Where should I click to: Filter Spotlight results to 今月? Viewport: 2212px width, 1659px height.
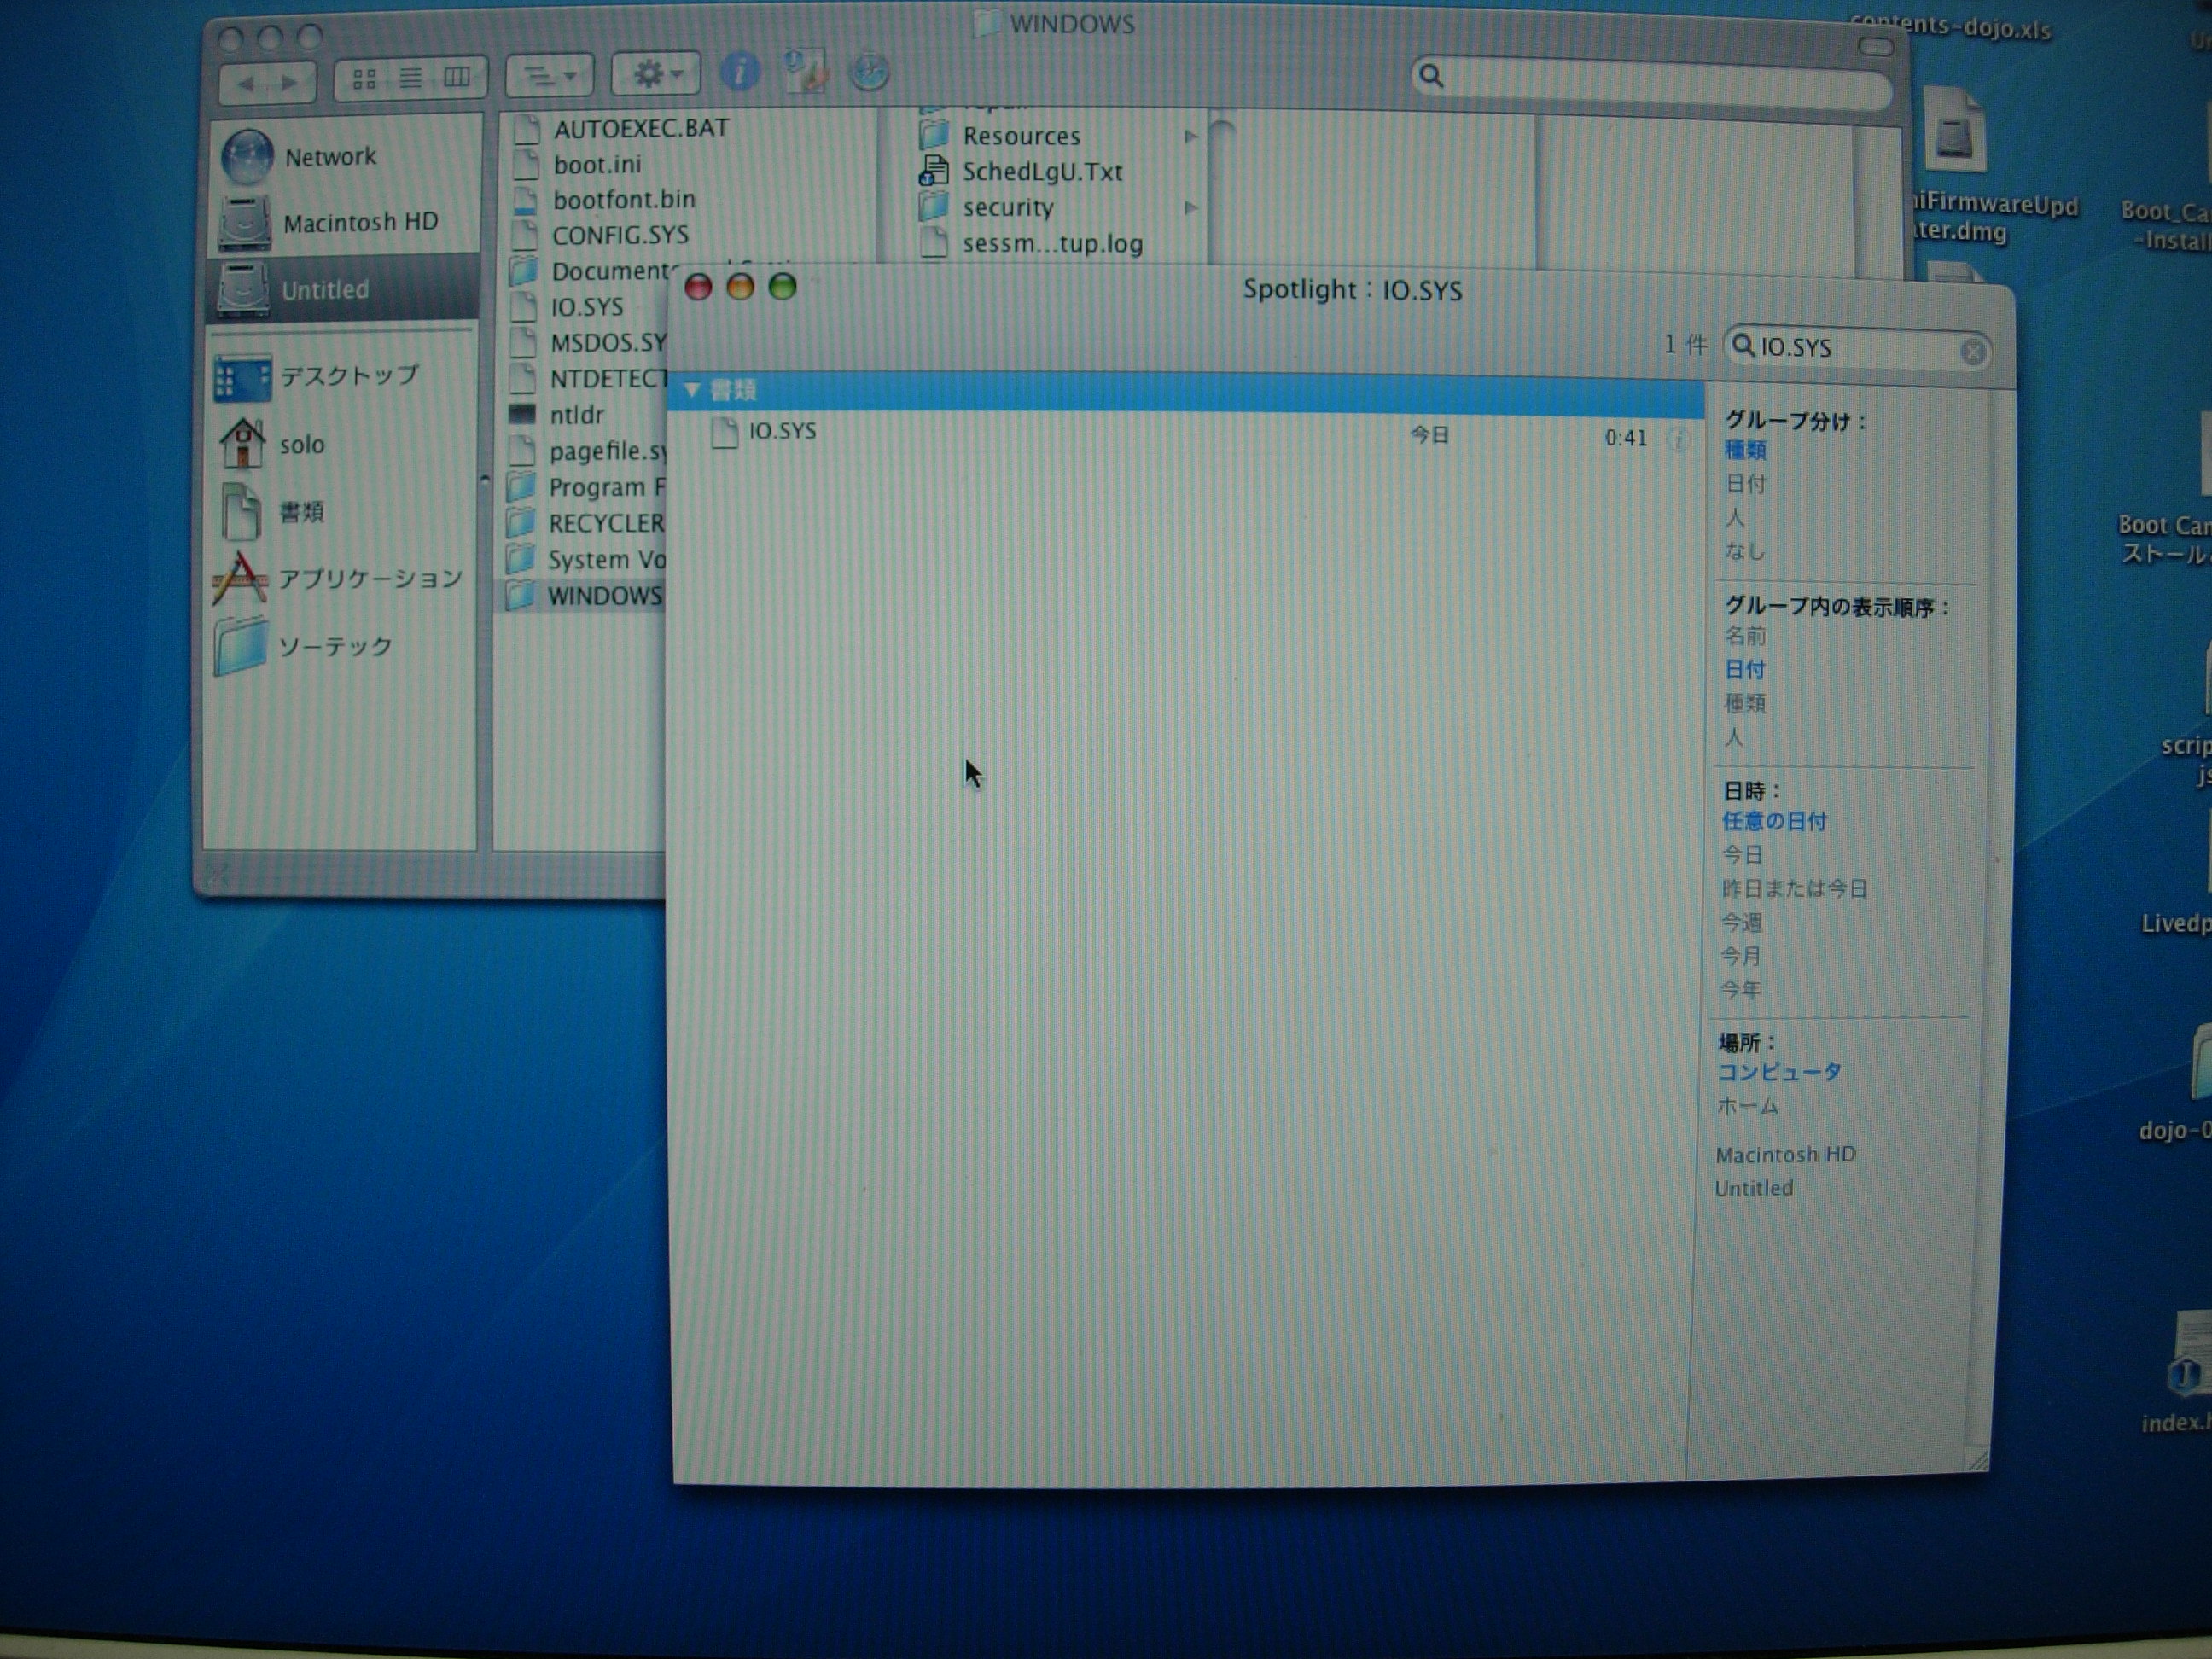click(1740, 956)
